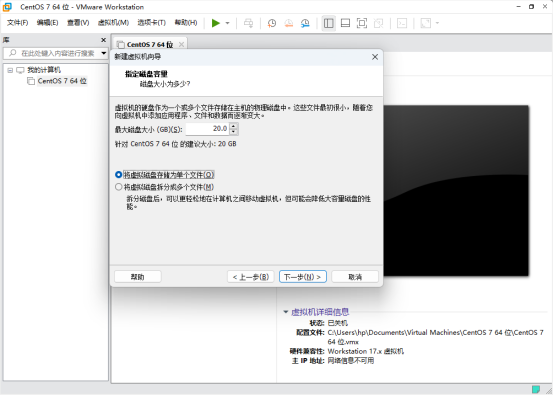Toggle the thumbnail bar view icon
This screenshot has width=554, height=395.
(x=345, y=23)
